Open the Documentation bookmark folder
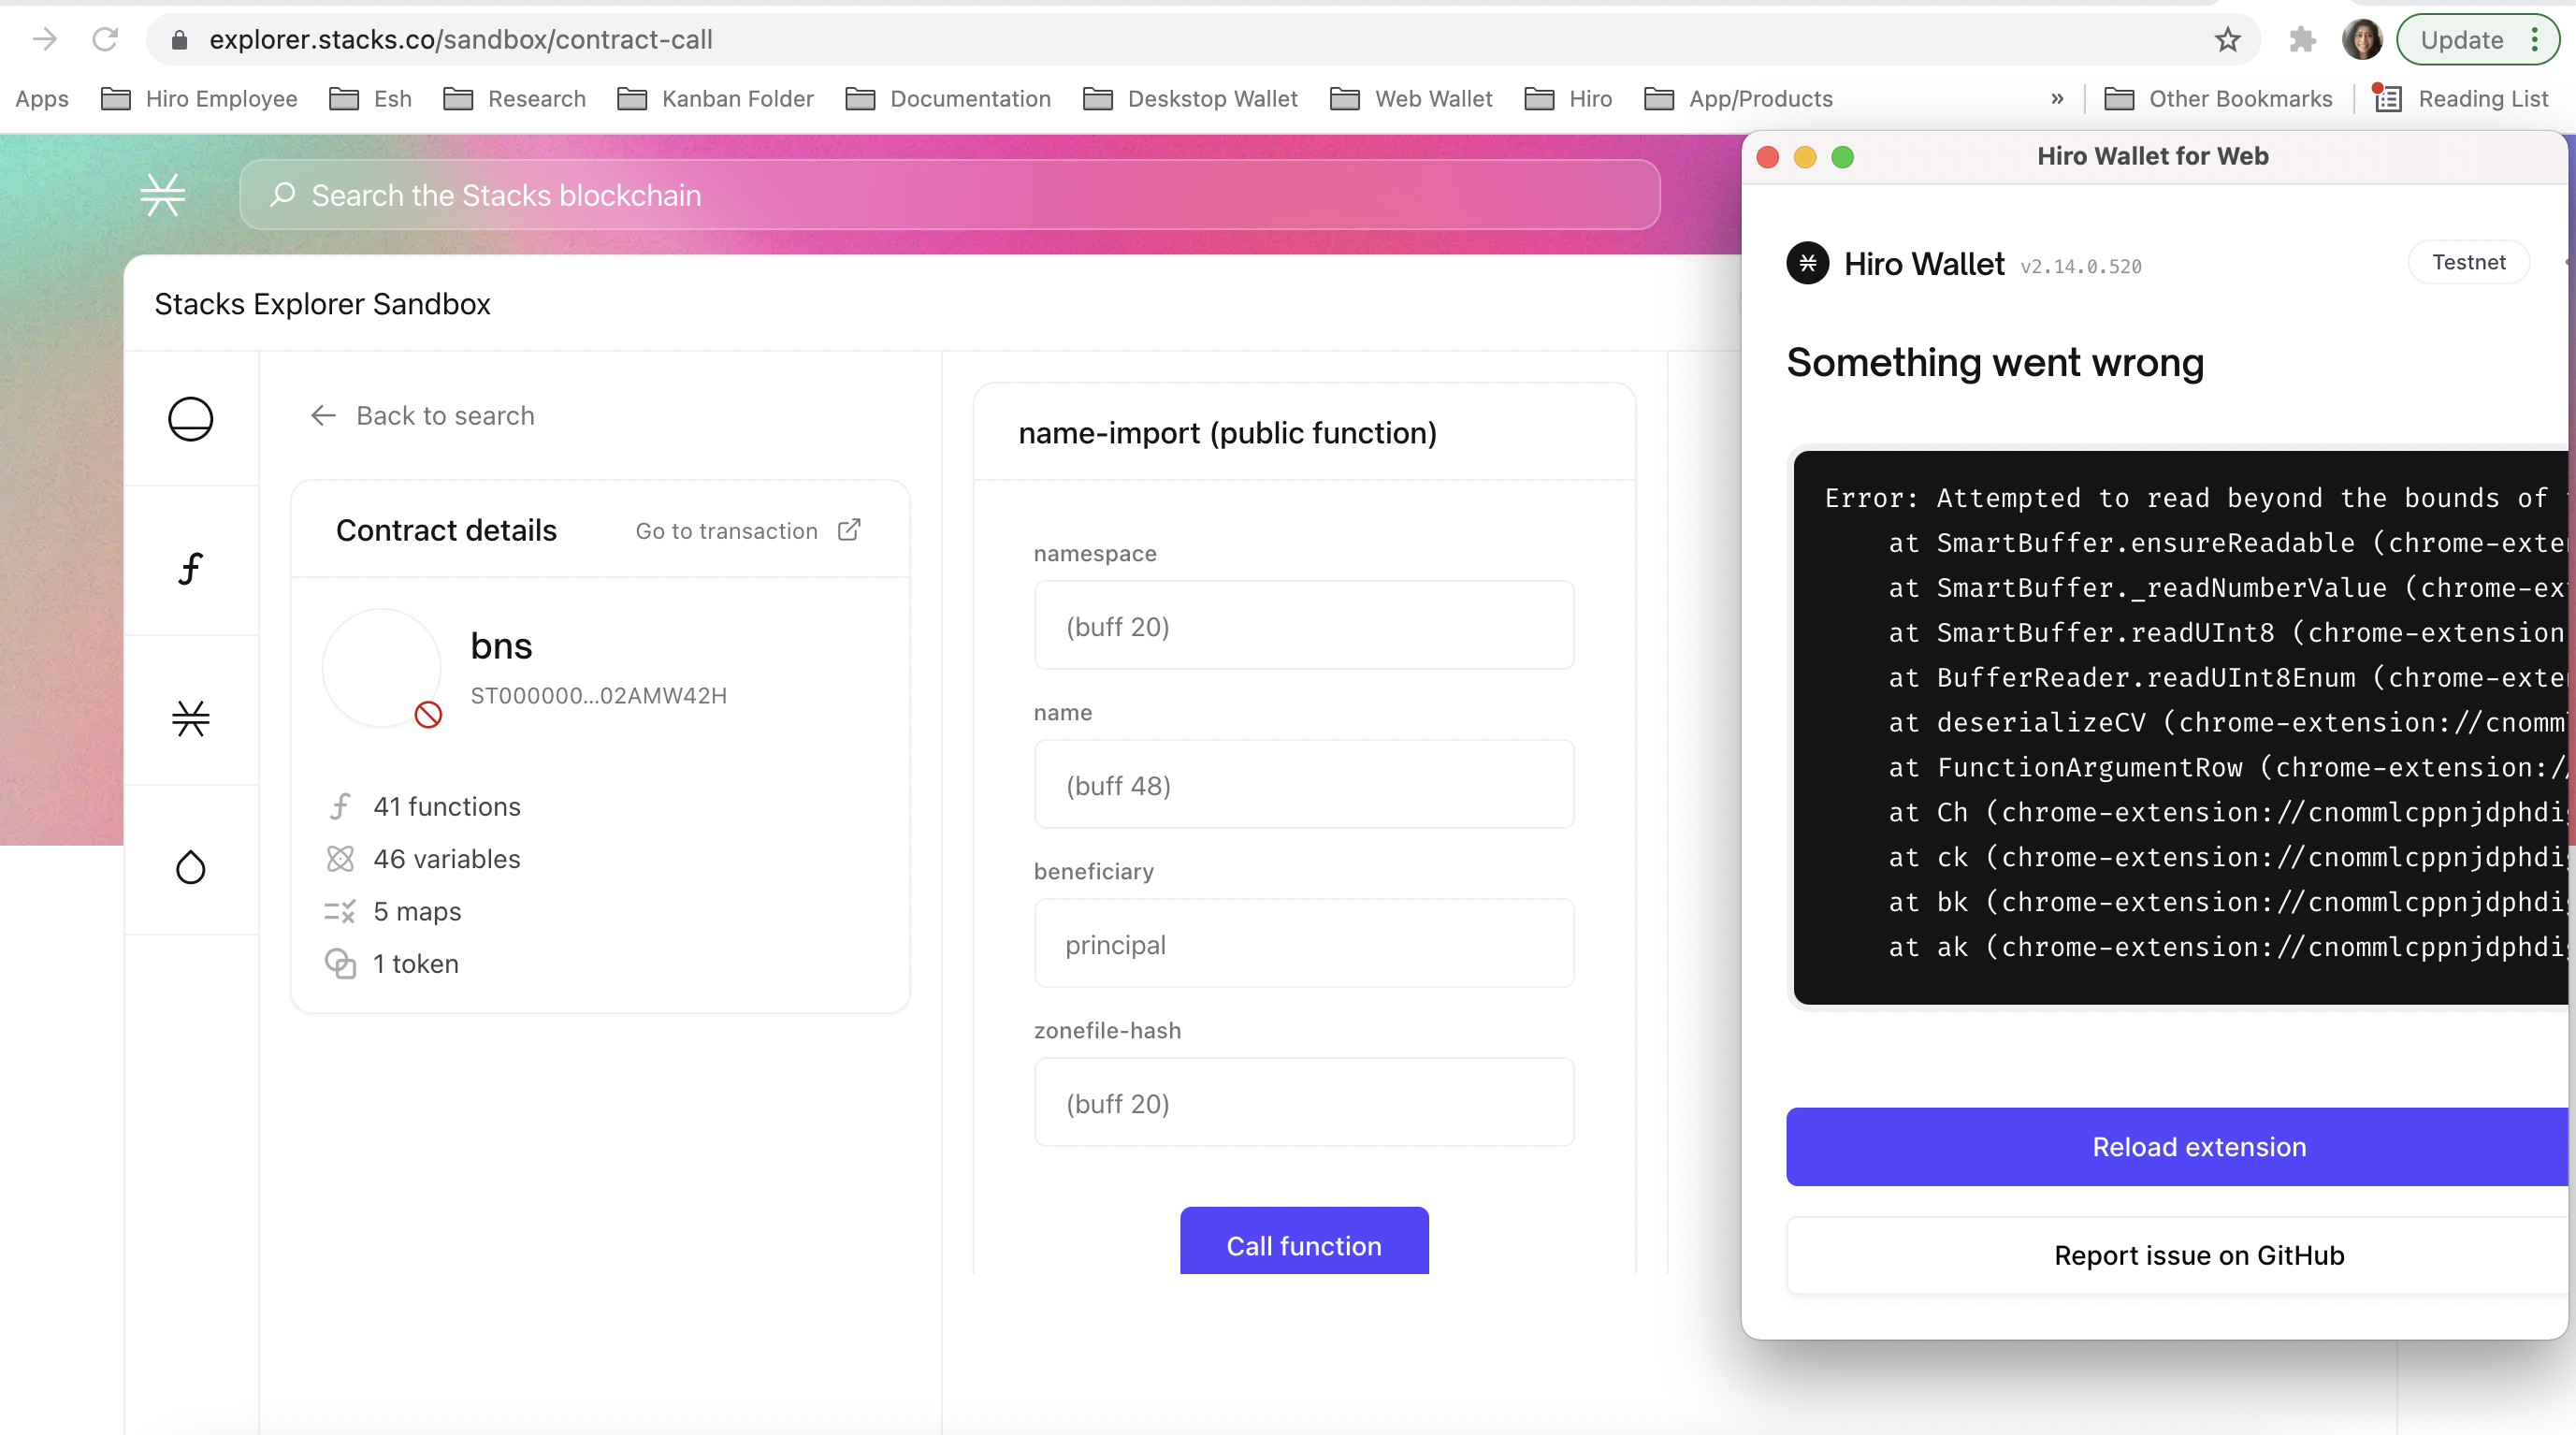This screenshot has width=2576, height=1435. coord(948,99)
